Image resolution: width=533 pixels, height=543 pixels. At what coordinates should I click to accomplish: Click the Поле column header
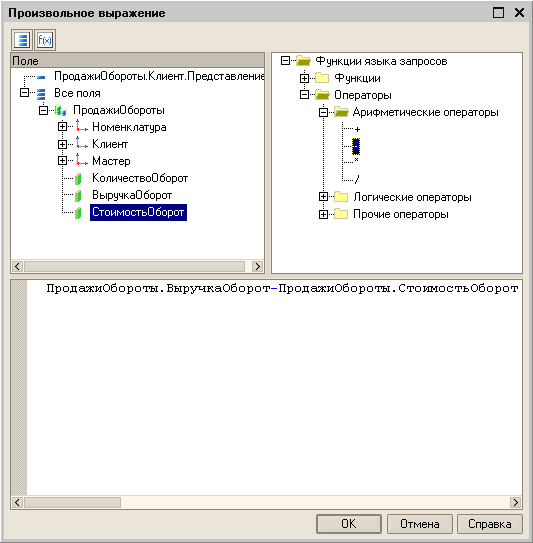click(138, 61)
